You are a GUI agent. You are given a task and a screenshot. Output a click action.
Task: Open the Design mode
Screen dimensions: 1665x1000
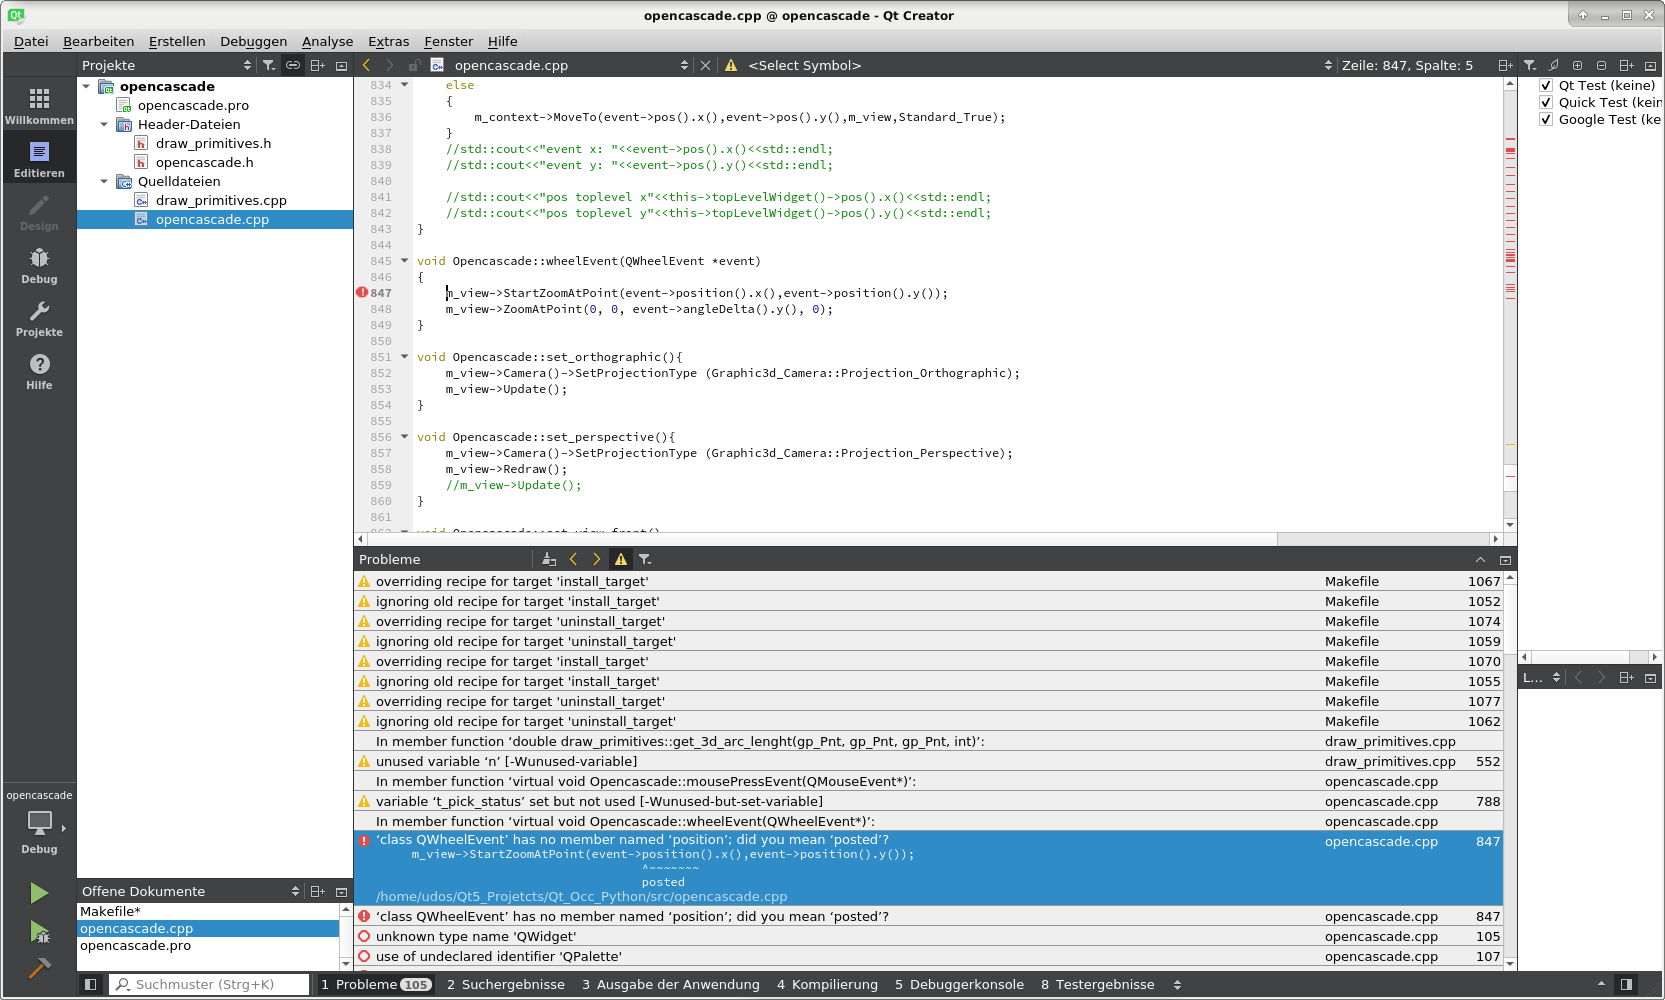39,211
